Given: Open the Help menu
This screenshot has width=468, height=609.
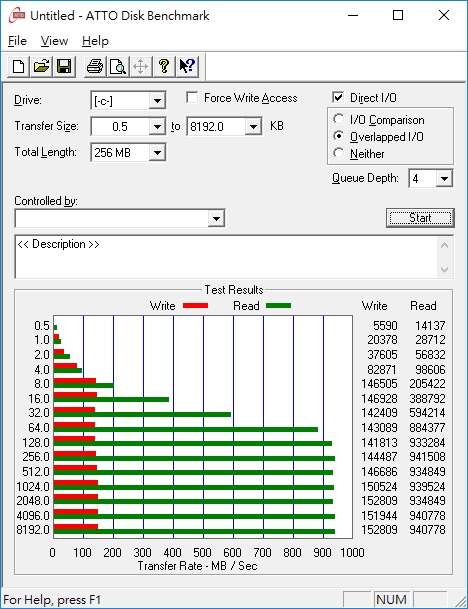Looking at the screenshot, I should click(95, 41).
